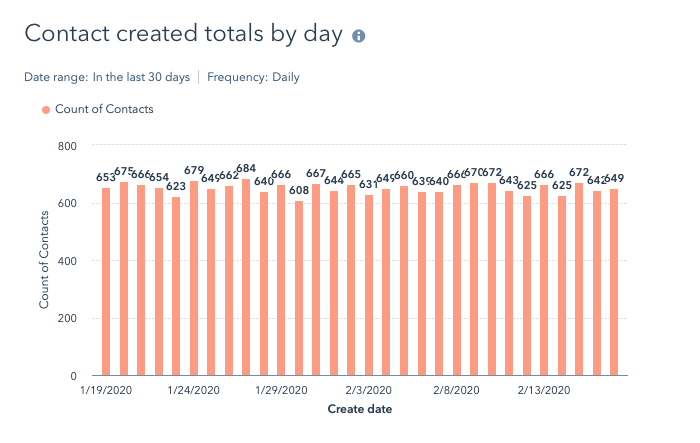The width and height of the screenshot is (700, 443).
Task: Select the bar labeled 675
Action: click(124, 279)
